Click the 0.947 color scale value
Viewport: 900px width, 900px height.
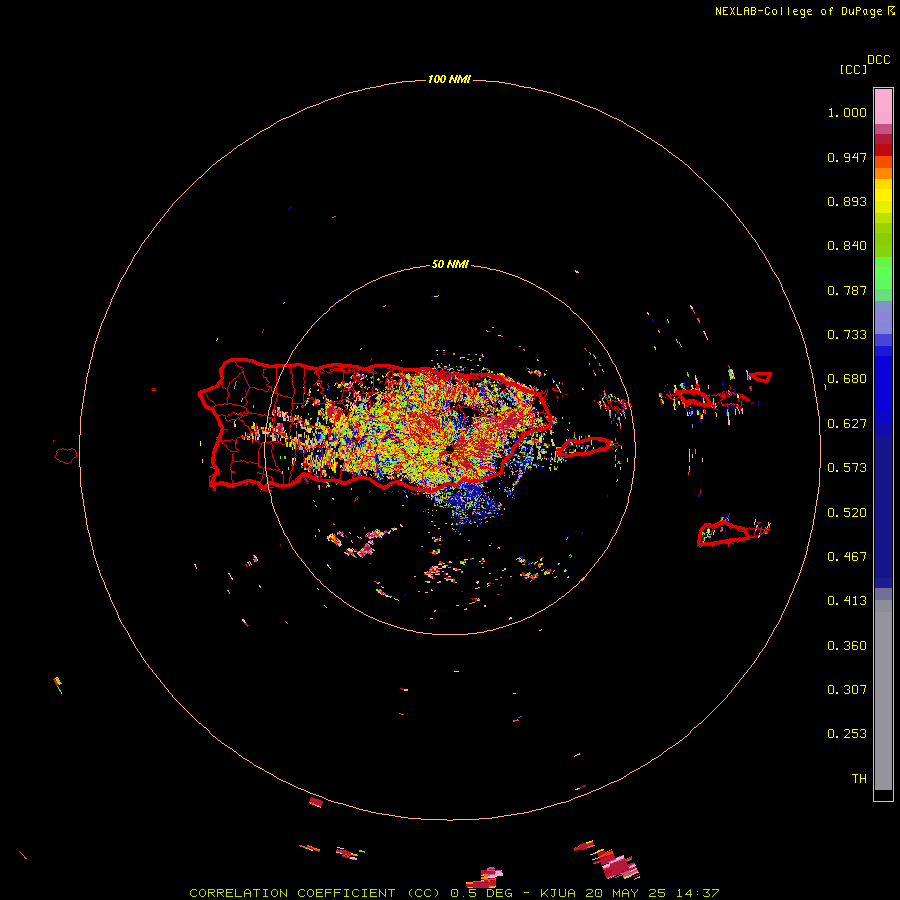pyautogui.click(x=847, y=157)
